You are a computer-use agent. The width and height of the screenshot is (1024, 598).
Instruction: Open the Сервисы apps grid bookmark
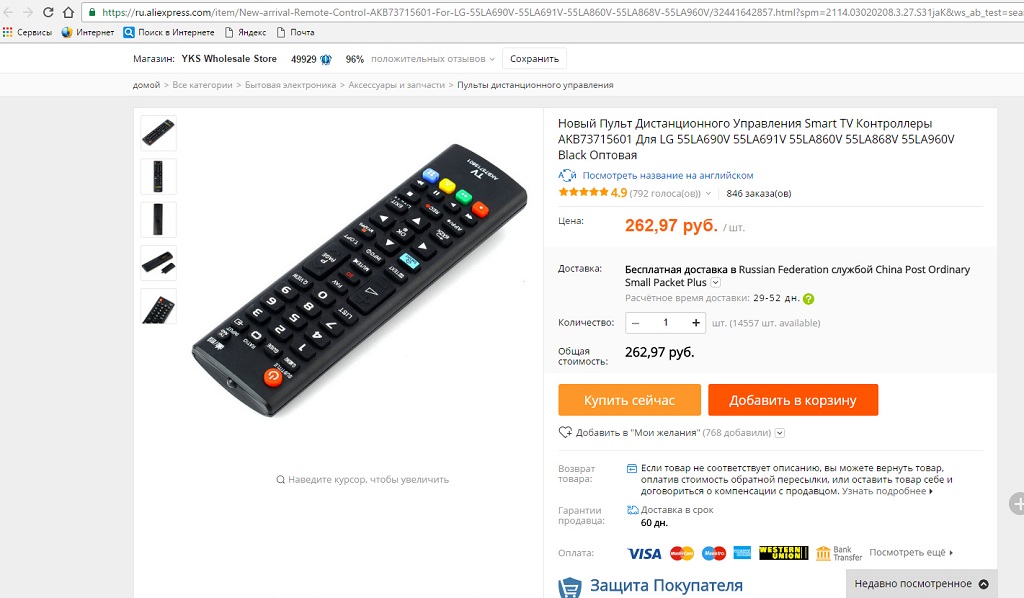(x=8, y=32)
